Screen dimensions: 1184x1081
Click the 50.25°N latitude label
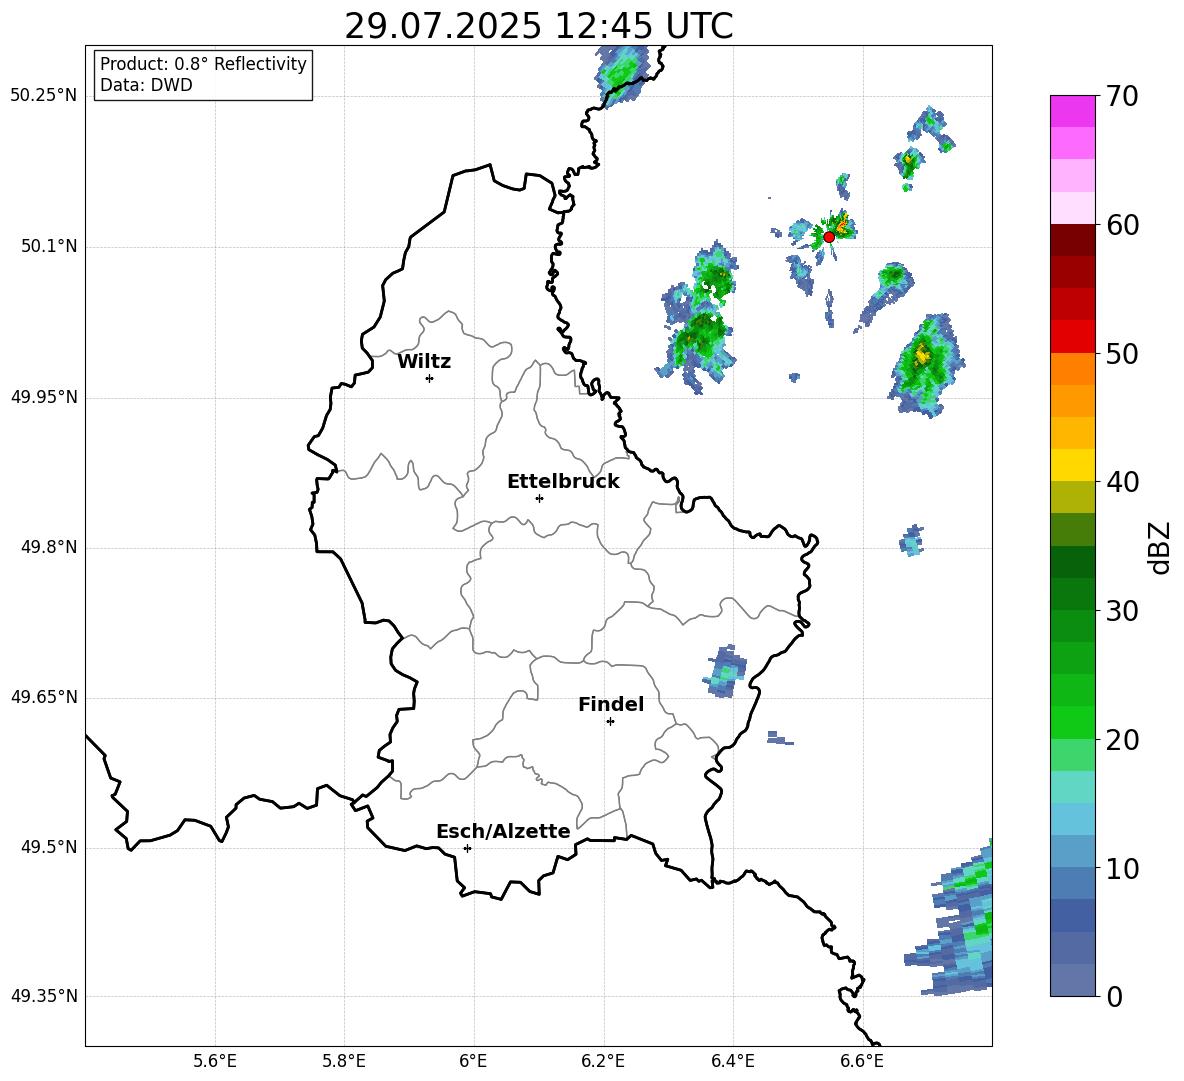(x=44, y=96)
